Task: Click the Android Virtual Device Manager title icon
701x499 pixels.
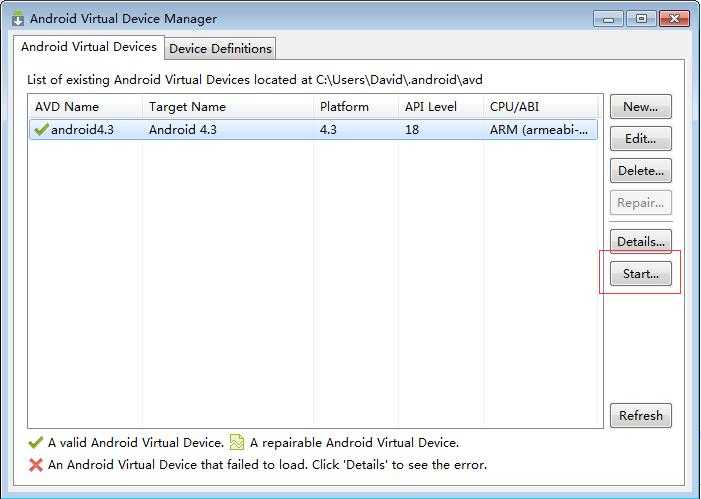Action: pyautogui.click(x=18, y=19)
